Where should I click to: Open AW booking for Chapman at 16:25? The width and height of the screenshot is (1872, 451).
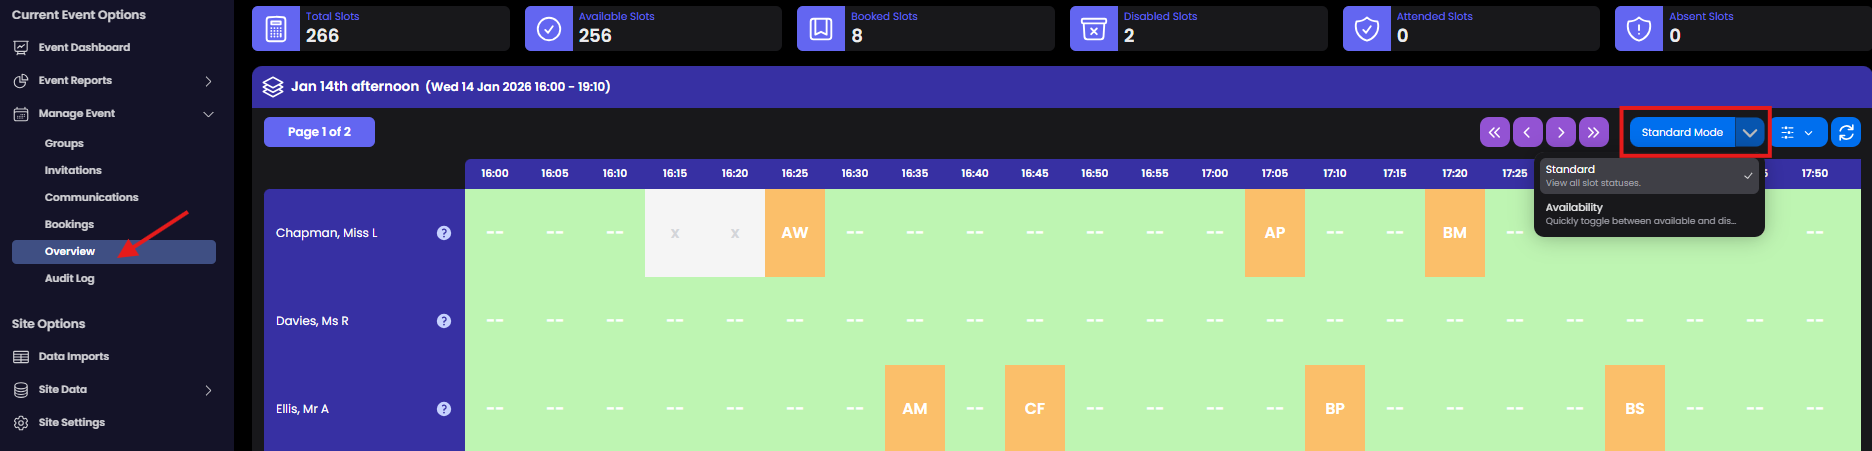tap(795, 233)
